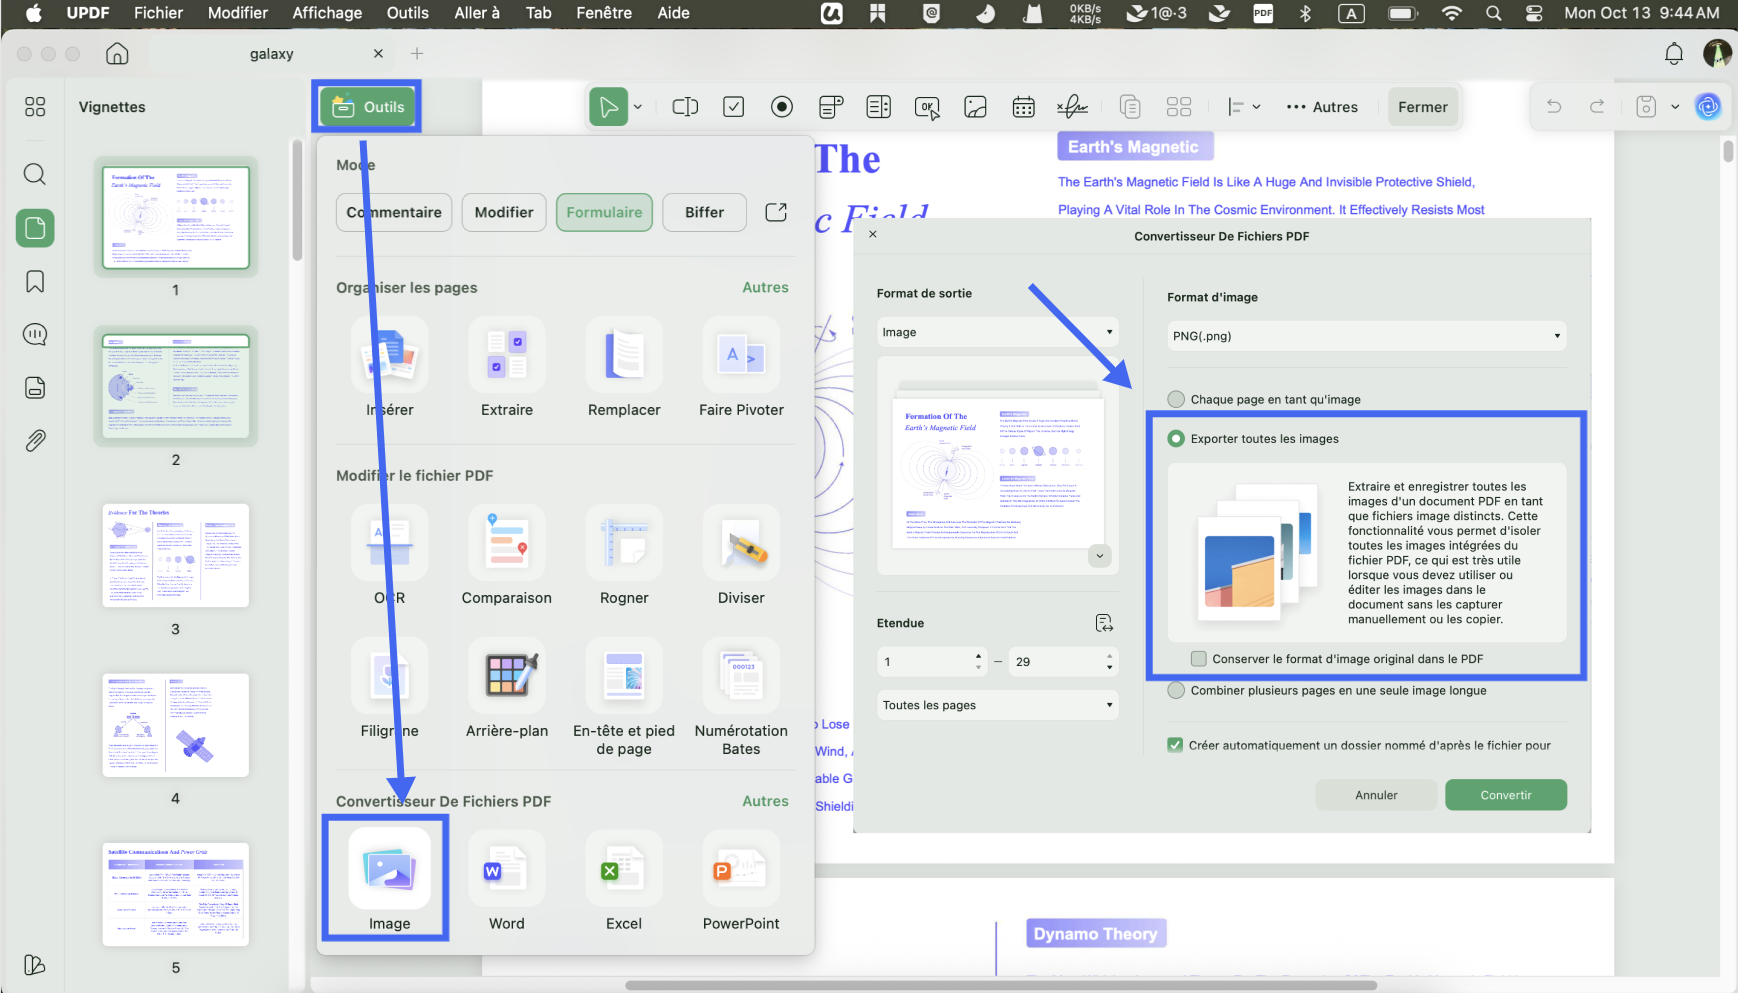
Task: Open macOS Spotlight search icon
Action: click(x=1493, y=13)
